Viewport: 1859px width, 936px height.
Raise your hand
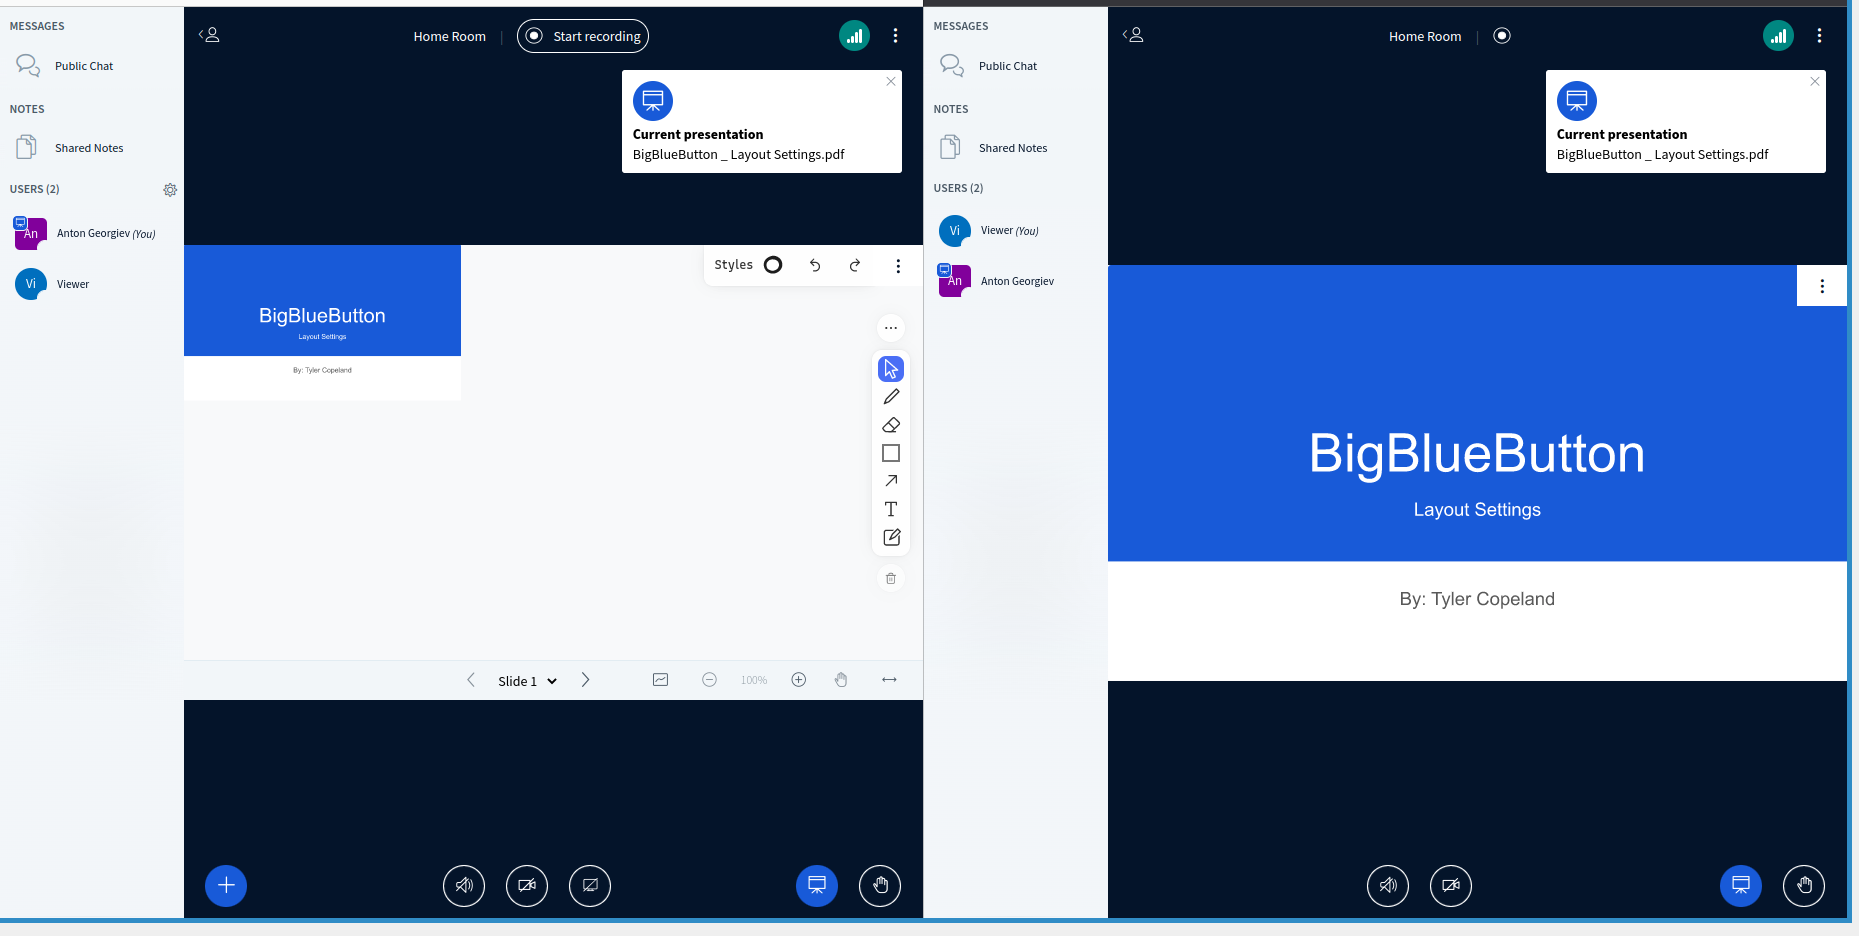click(879, 885)
